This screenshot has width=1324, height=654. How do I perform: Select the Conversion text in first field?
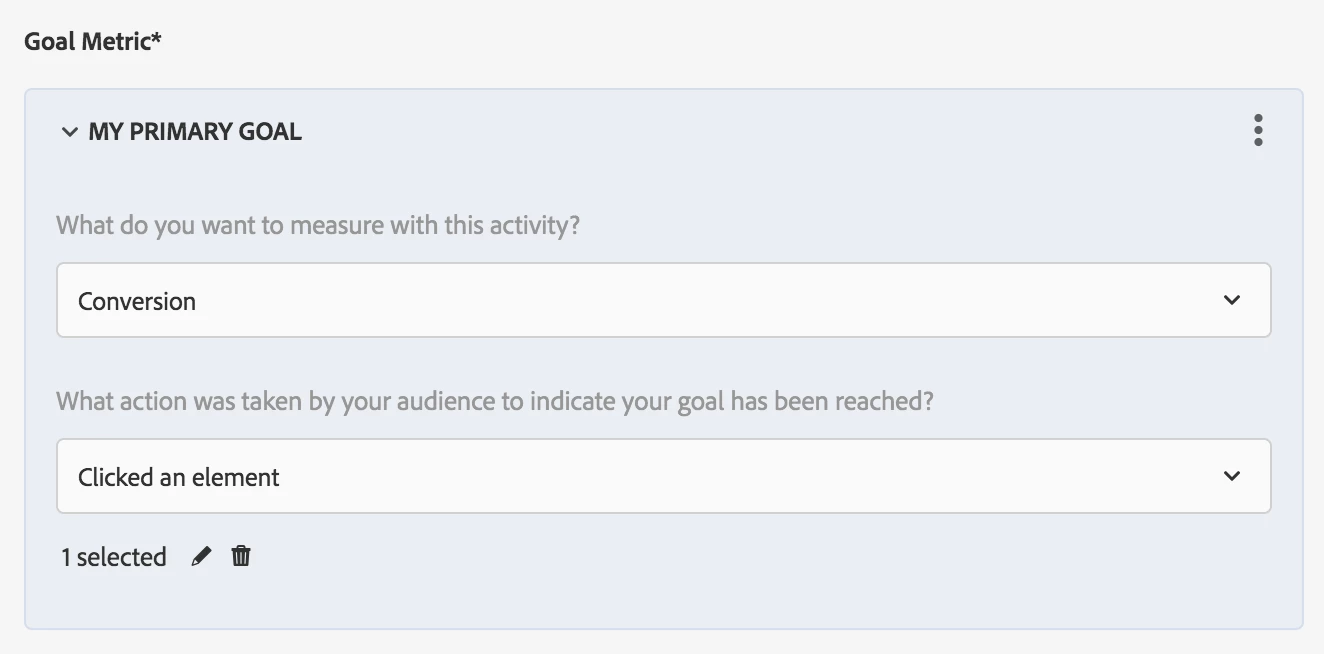(137, 301)
